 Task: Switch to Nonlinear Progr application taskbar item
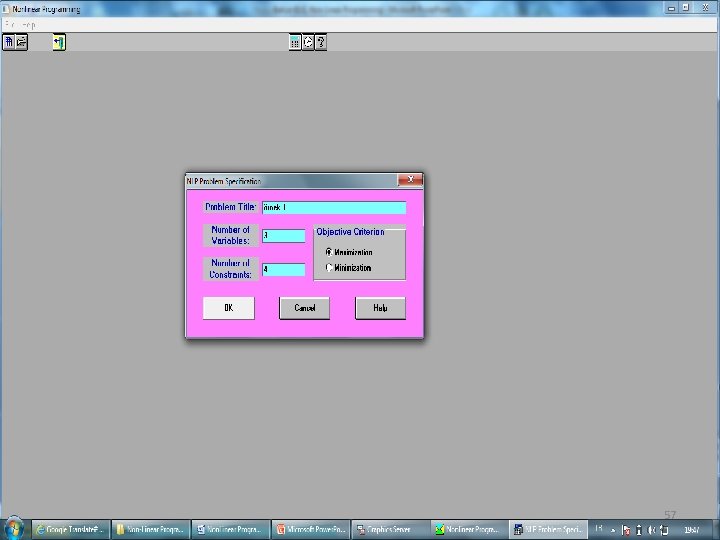(469, 529)
